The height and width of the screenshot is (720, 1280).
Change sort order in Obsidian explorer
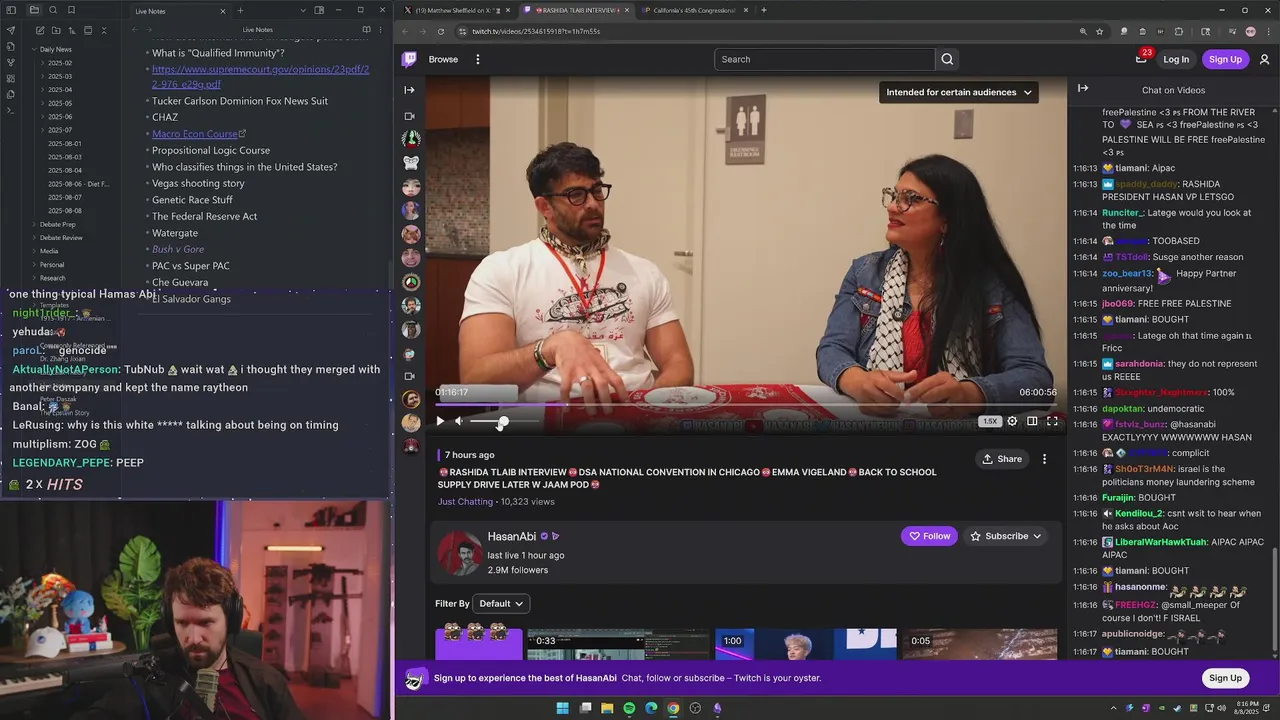71,30
